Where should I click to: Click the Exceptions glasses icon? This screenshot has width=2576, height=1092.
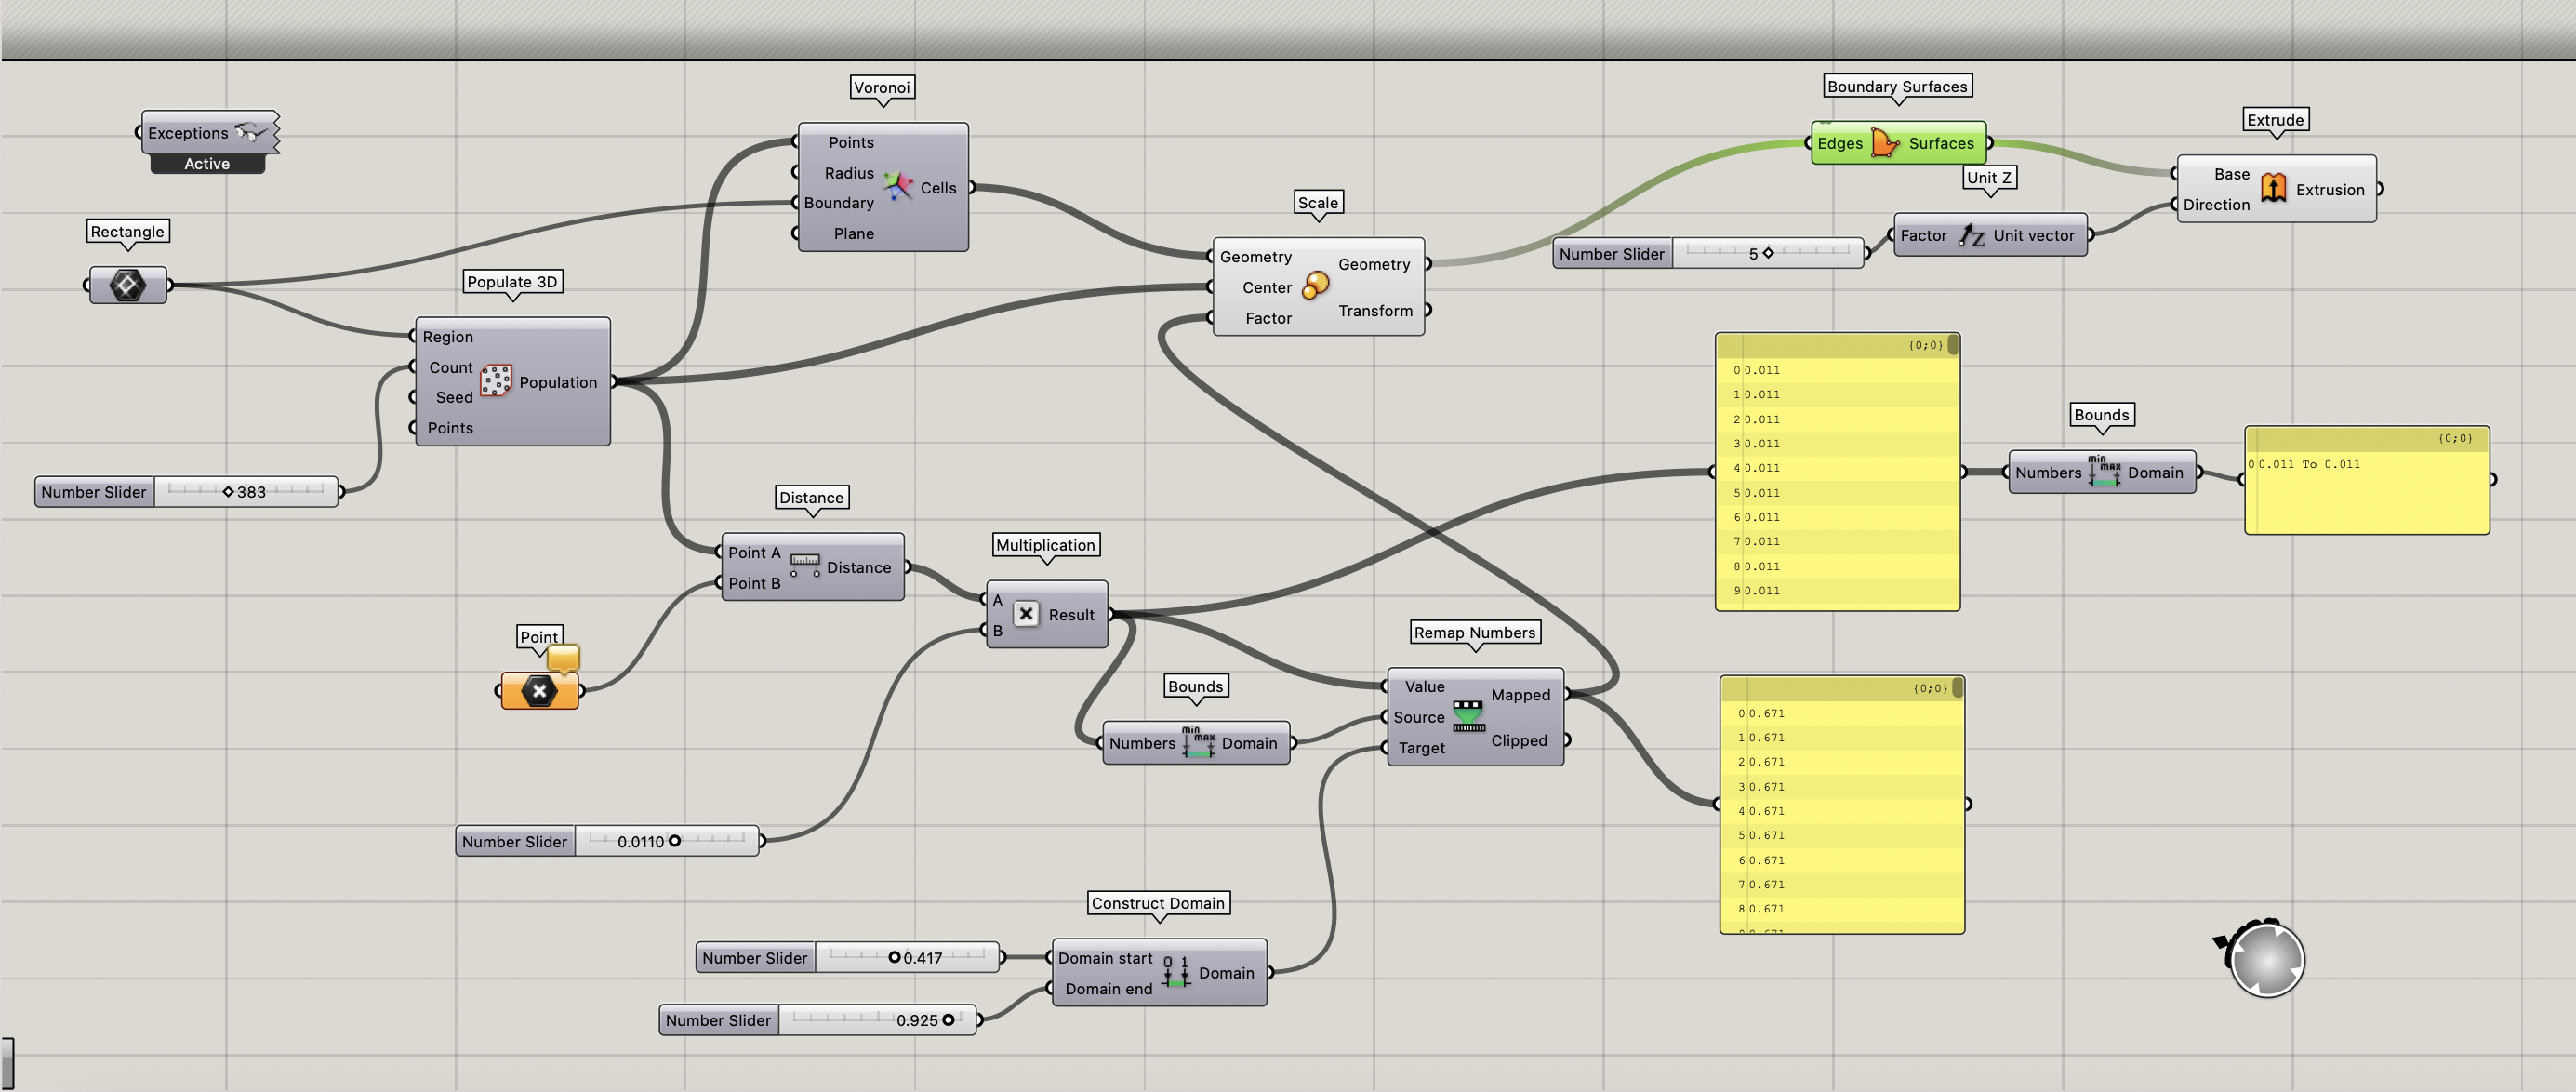tap(251, 132)
